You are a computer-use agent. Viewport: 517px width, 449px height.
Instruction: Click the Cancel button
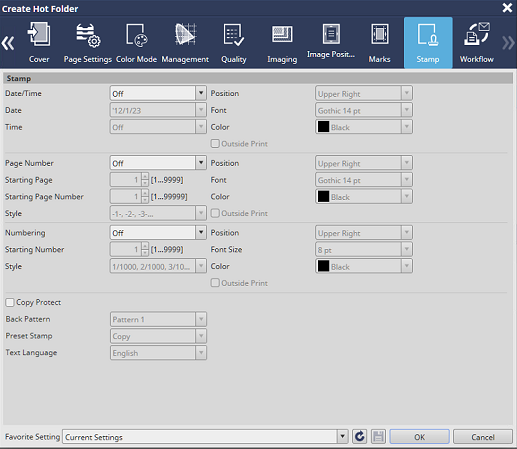(483, 437)
